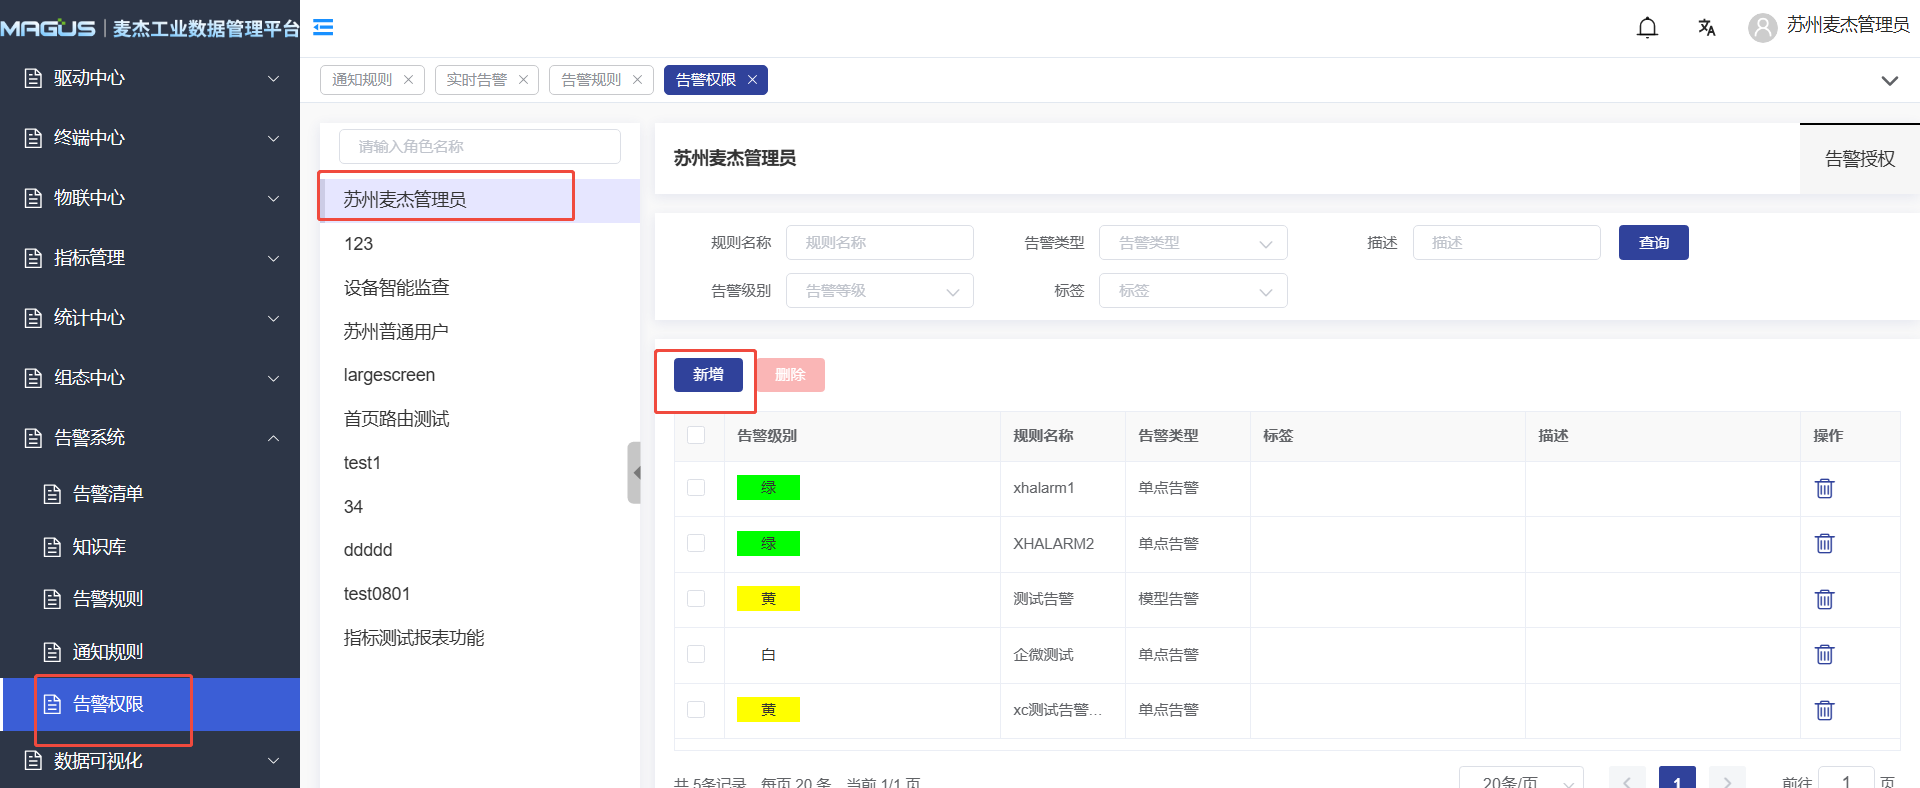Click trash icon for 企微测试 row
1920x788 pixels.
pyautogui.click(x=1824, y=654)
